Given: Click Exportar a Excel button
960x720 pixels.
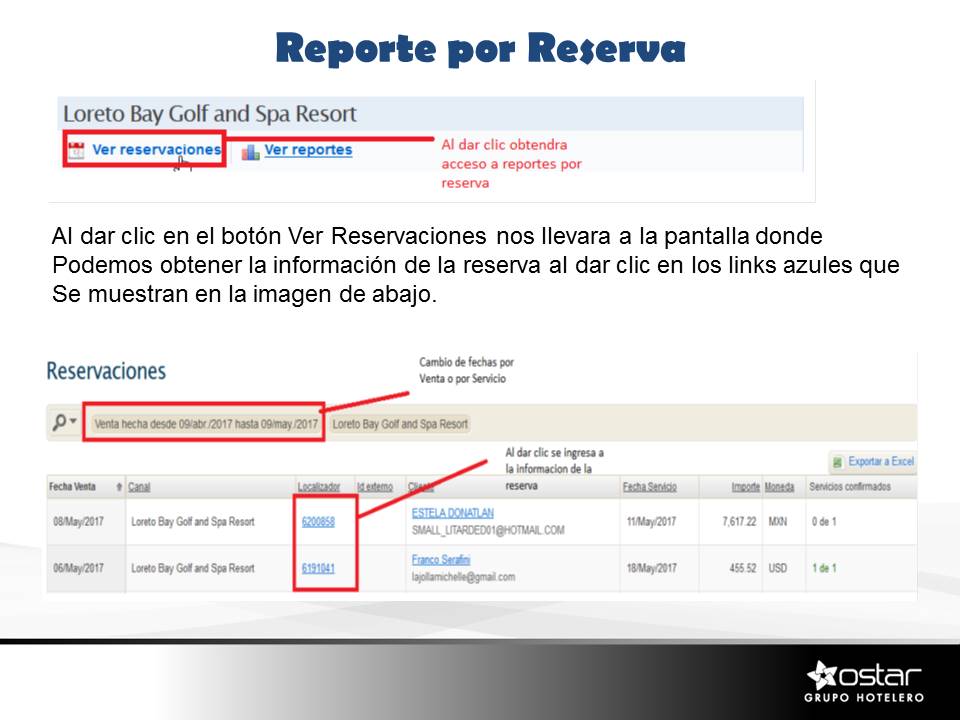Looking at the screenshot, I should click(880, 462).
